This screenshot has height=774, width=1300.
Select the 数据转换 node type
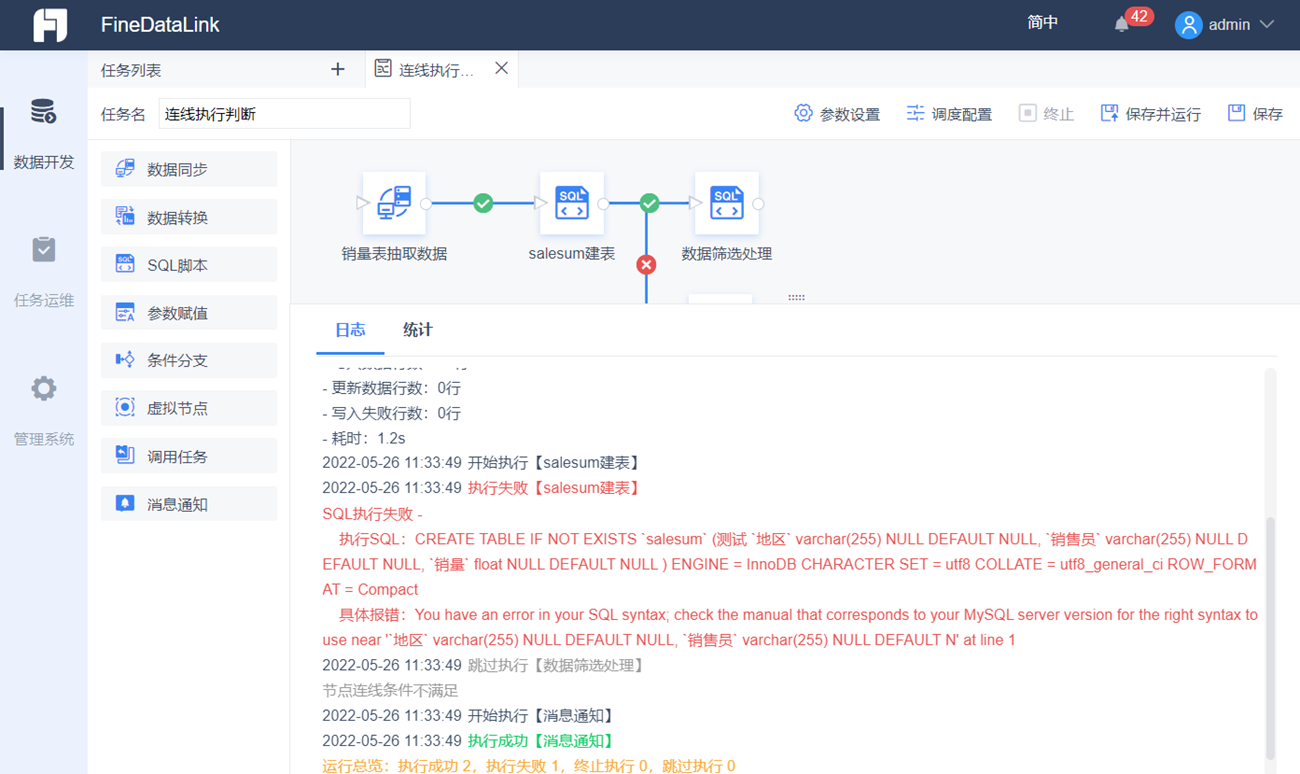pyautogui.click(x=189, y=217)
